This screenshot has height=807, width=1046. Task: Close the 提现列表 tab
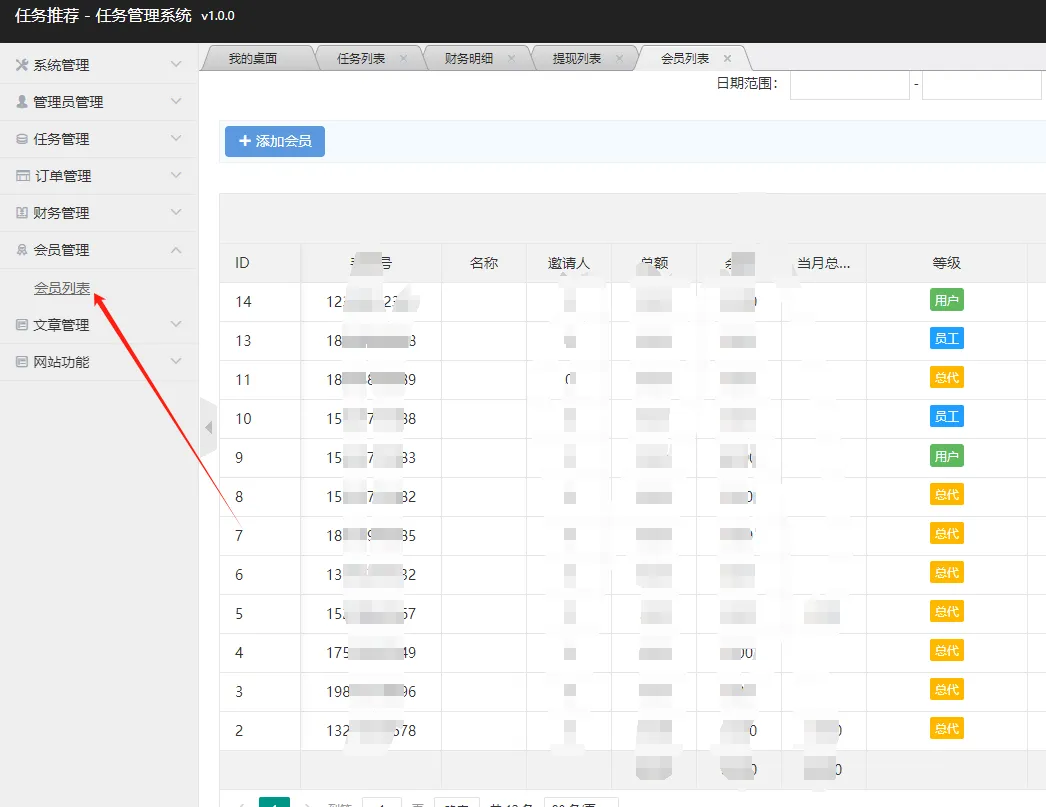point(620,59)
